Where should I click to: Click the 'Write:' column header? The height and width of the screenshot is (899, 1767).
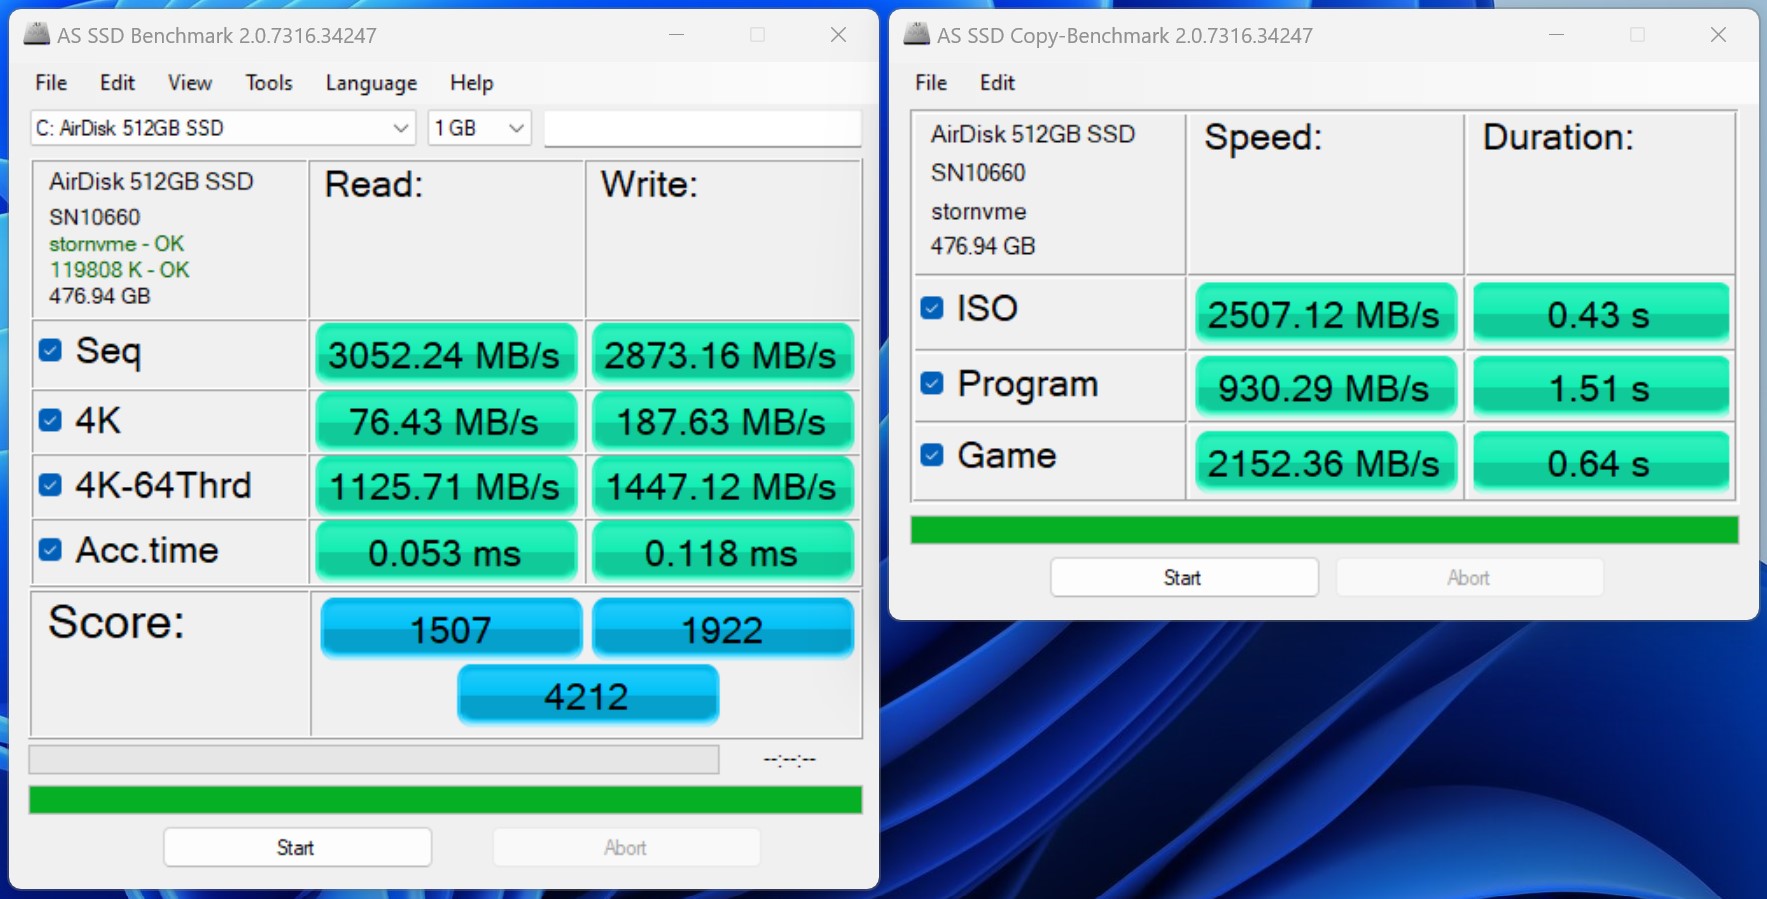point(649,184)
